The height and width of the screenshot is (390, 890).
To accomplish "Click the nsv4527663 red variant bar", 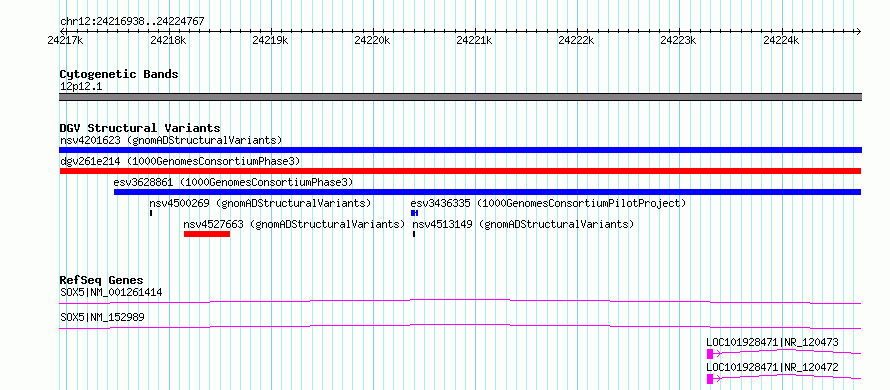I will (207, 234).
